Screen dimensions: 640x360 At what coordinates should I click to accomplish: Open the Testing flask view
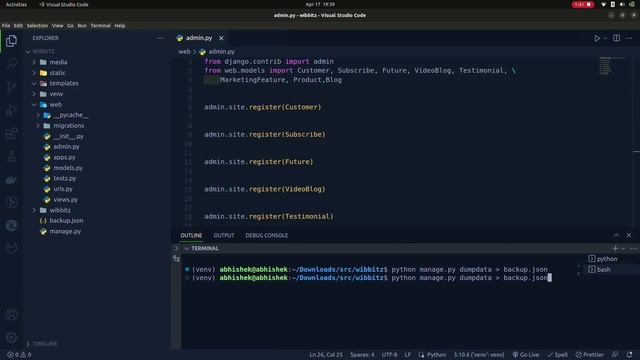tap(11, 156)
